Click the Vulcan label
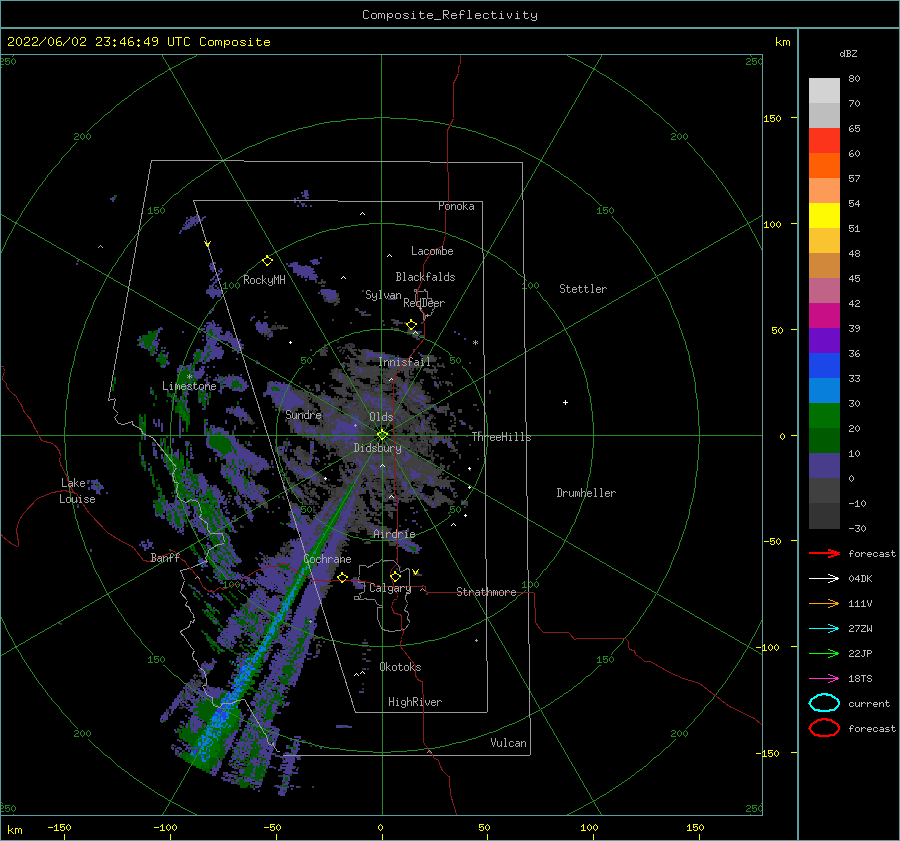900x841 pixels. pos(508,743)
